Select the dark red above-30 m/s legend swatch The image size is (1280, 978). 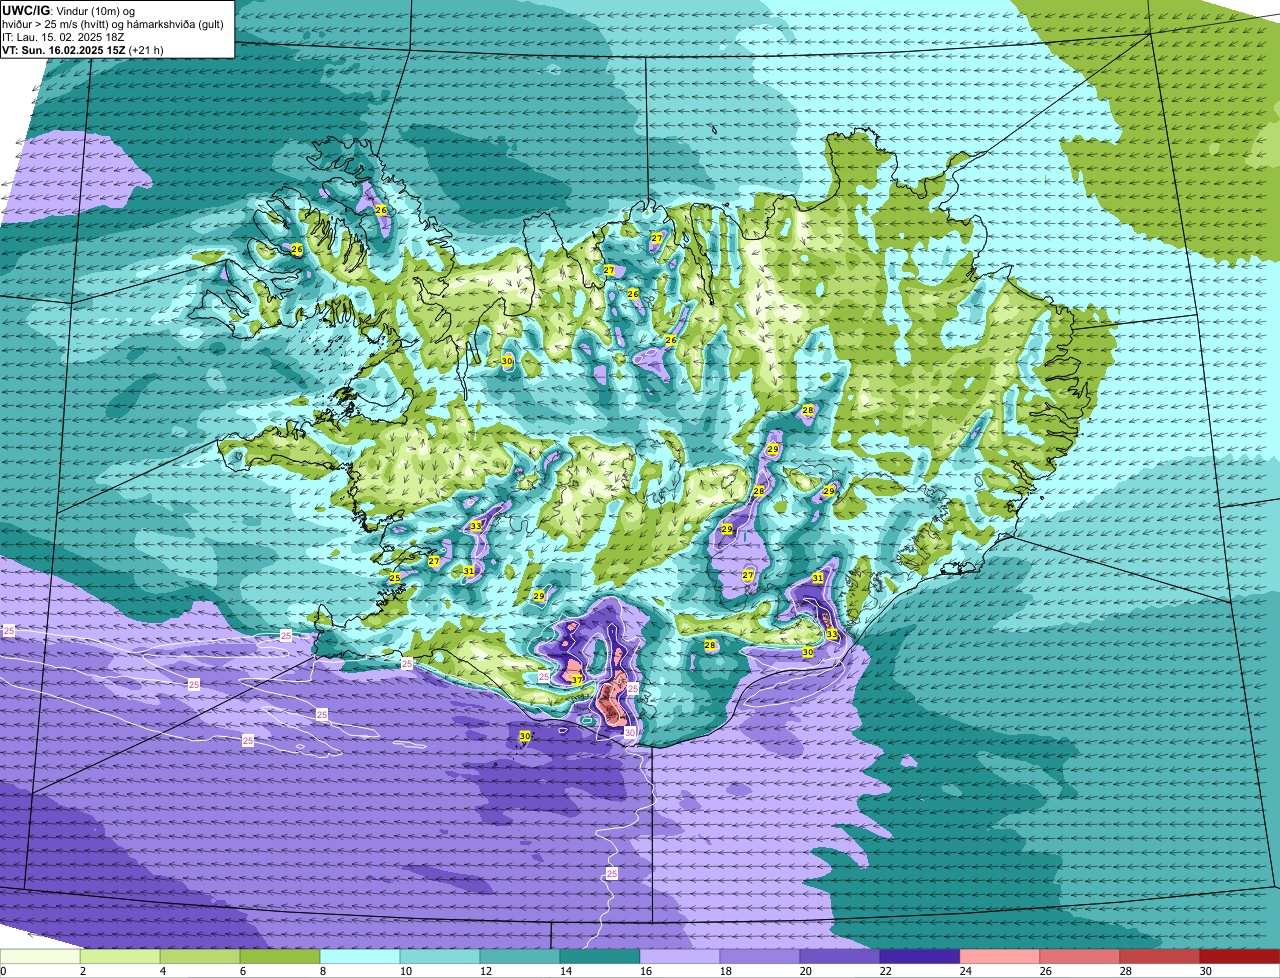pos(1240,956)
